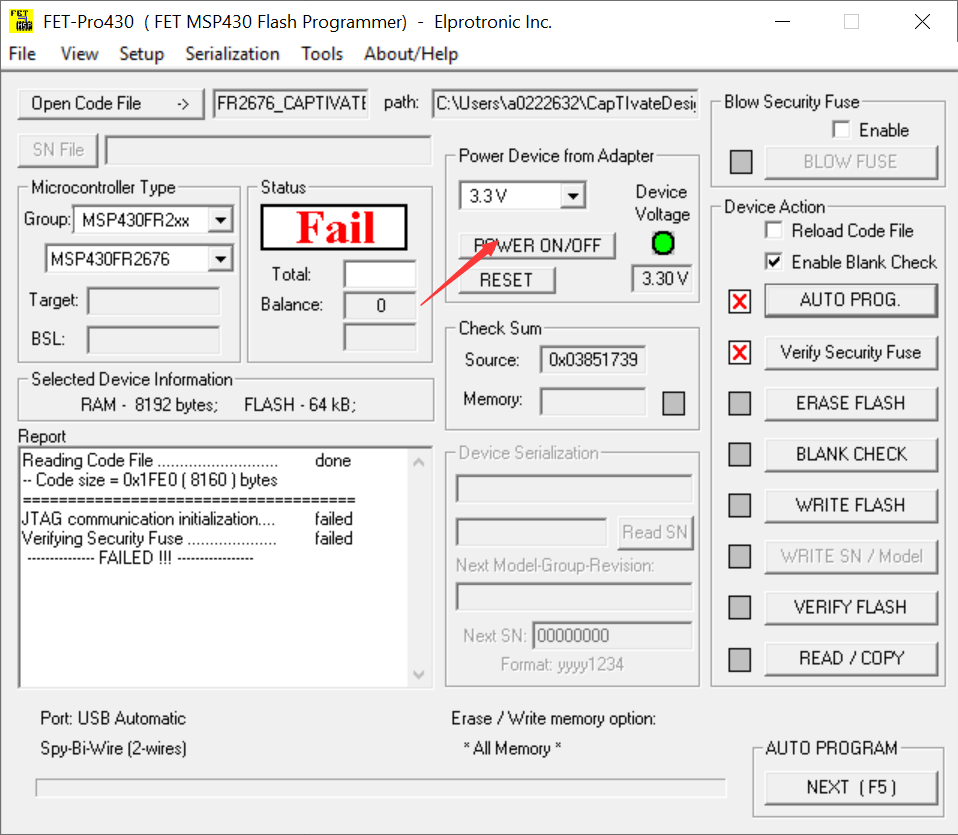The height and width of the screenshot is (835, 958).
Task: Click the red X indicator beside Verify Security Fuse
Action: [x=740, y=352]
